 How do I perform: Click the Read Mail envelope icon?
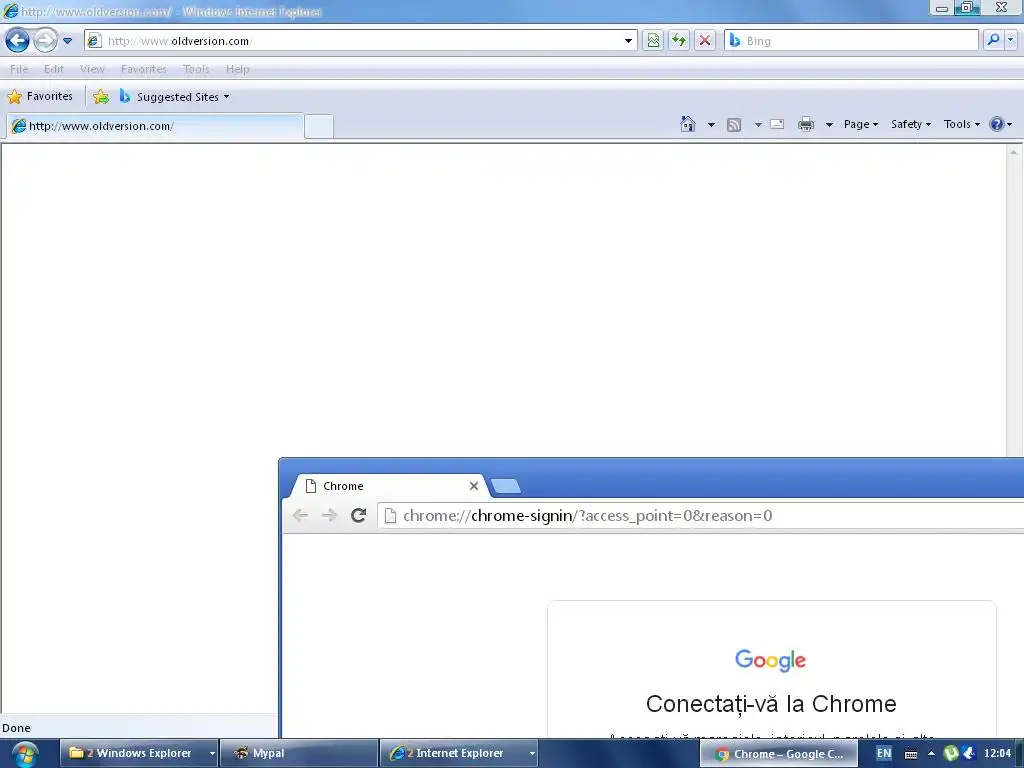coord(777,124)
